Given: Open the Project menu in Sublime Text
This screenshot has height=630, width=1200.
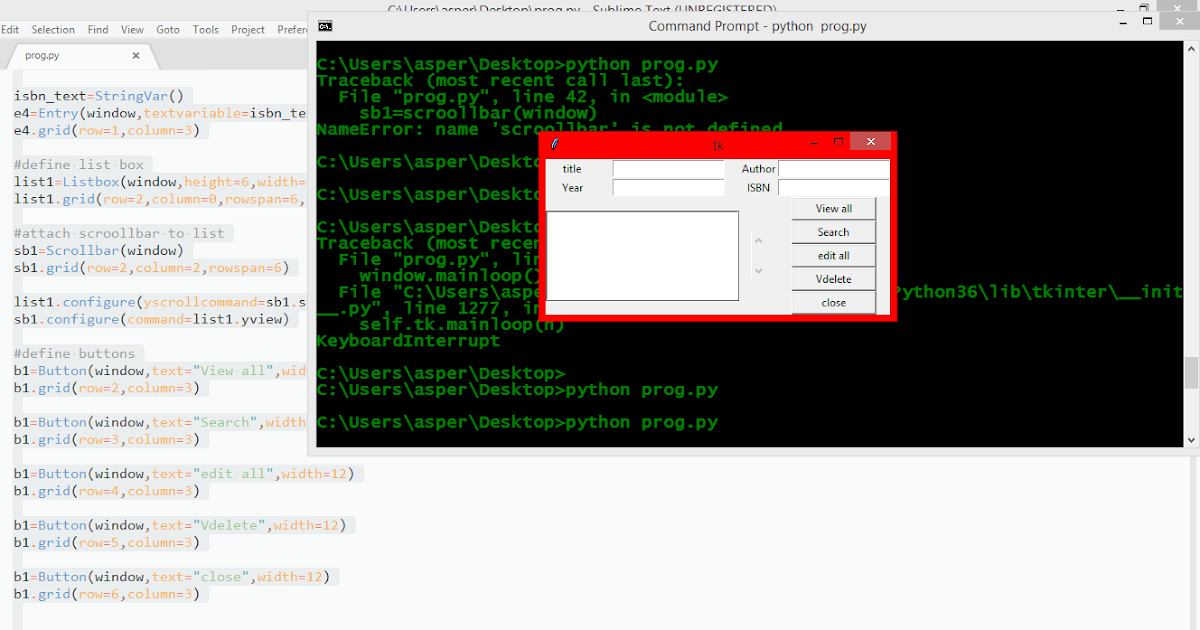Looking at the screenshot, I should [x=247, y=29].
